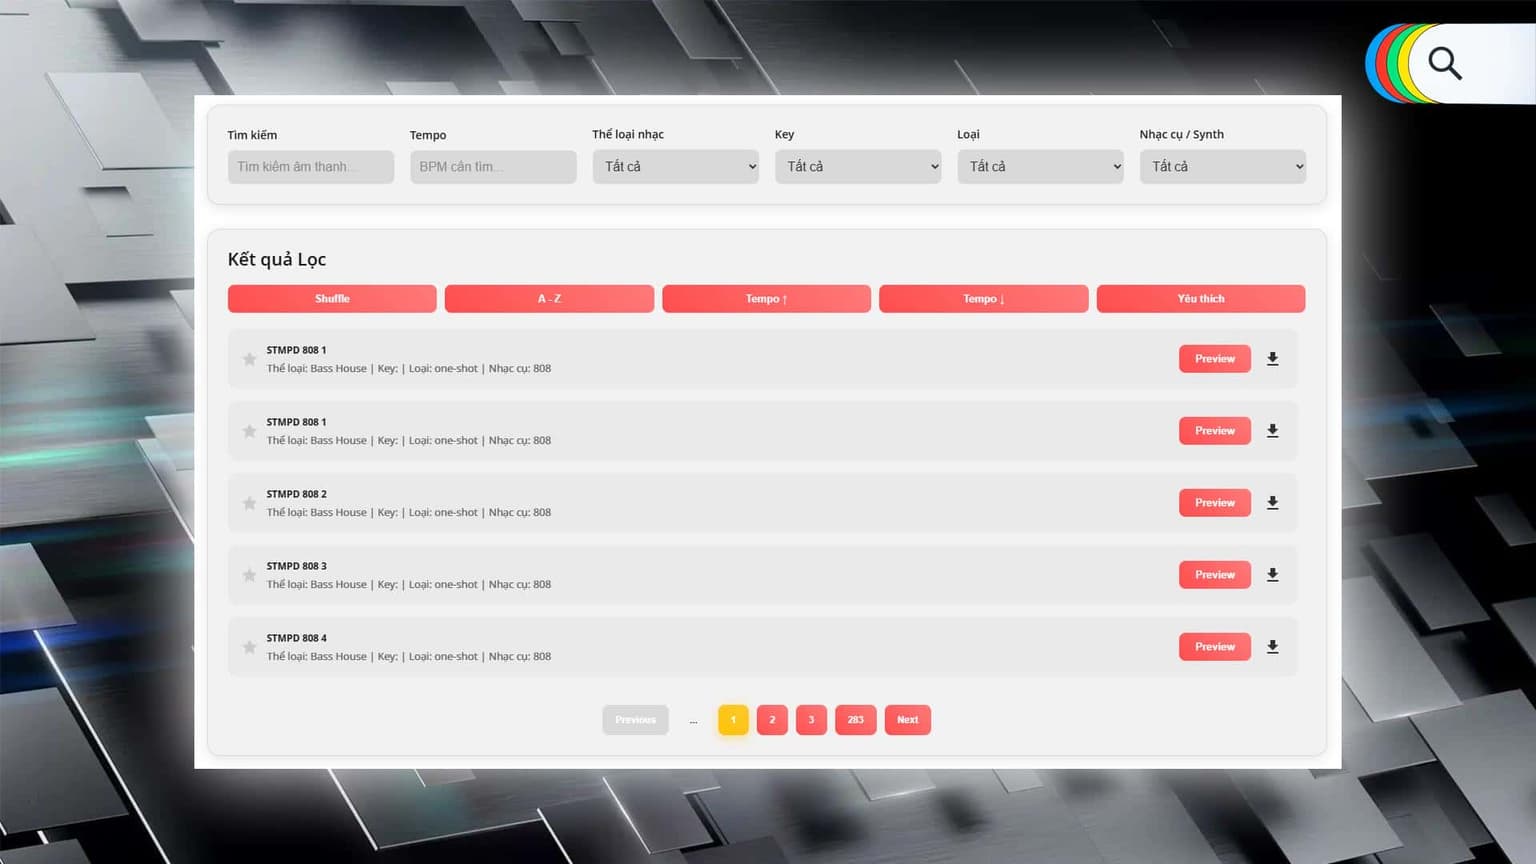Jump to page 283
Screen dimensions: 1536x864
click(x=856, y=720)
